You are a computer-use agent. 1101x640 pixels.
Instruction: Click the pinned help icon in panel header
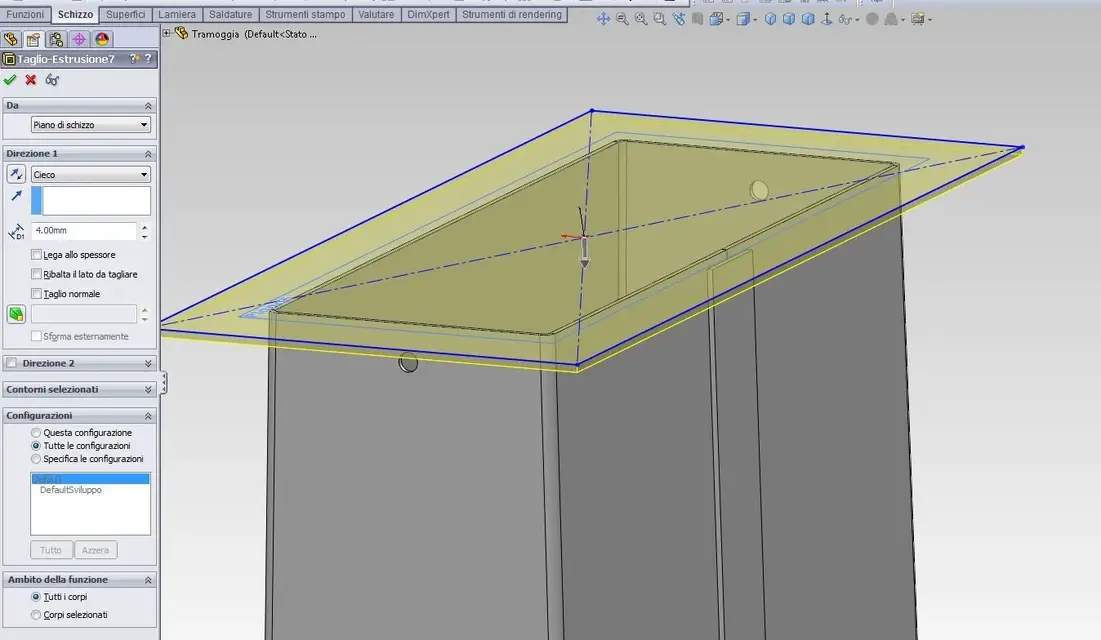pos(135,59)
